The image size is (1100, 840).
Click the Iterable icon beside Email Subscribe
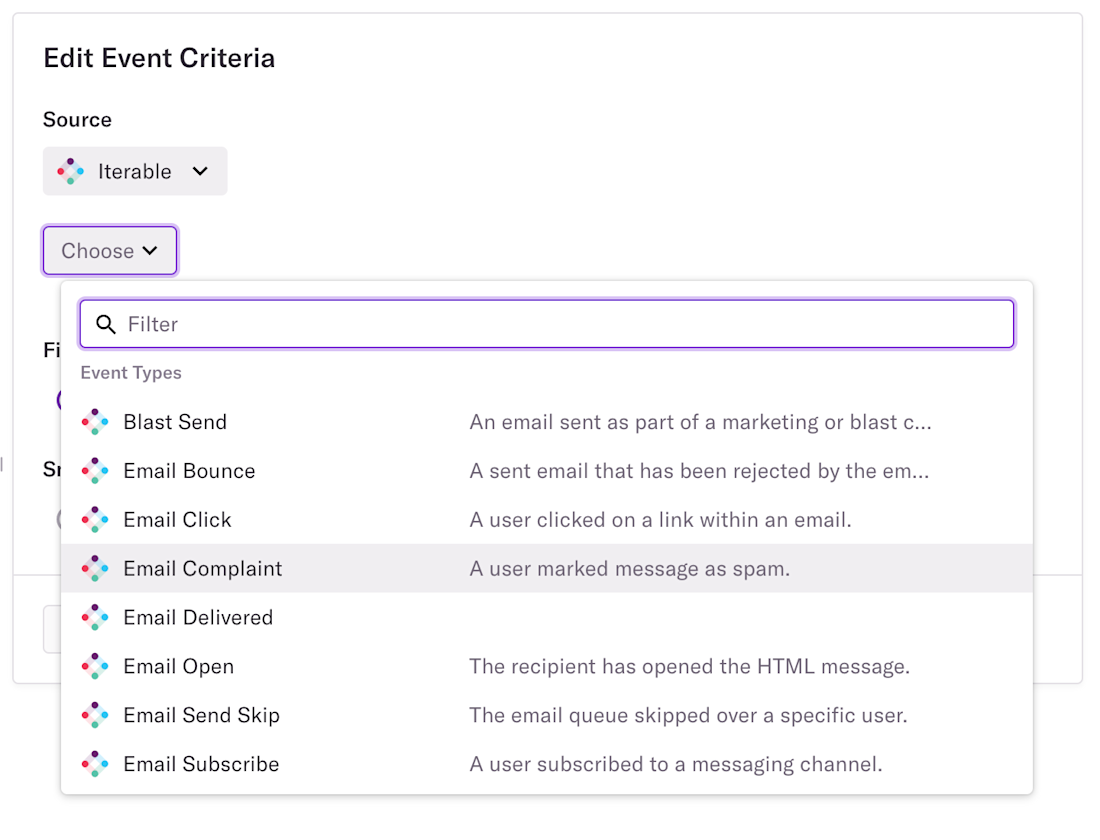click(95, 765)
